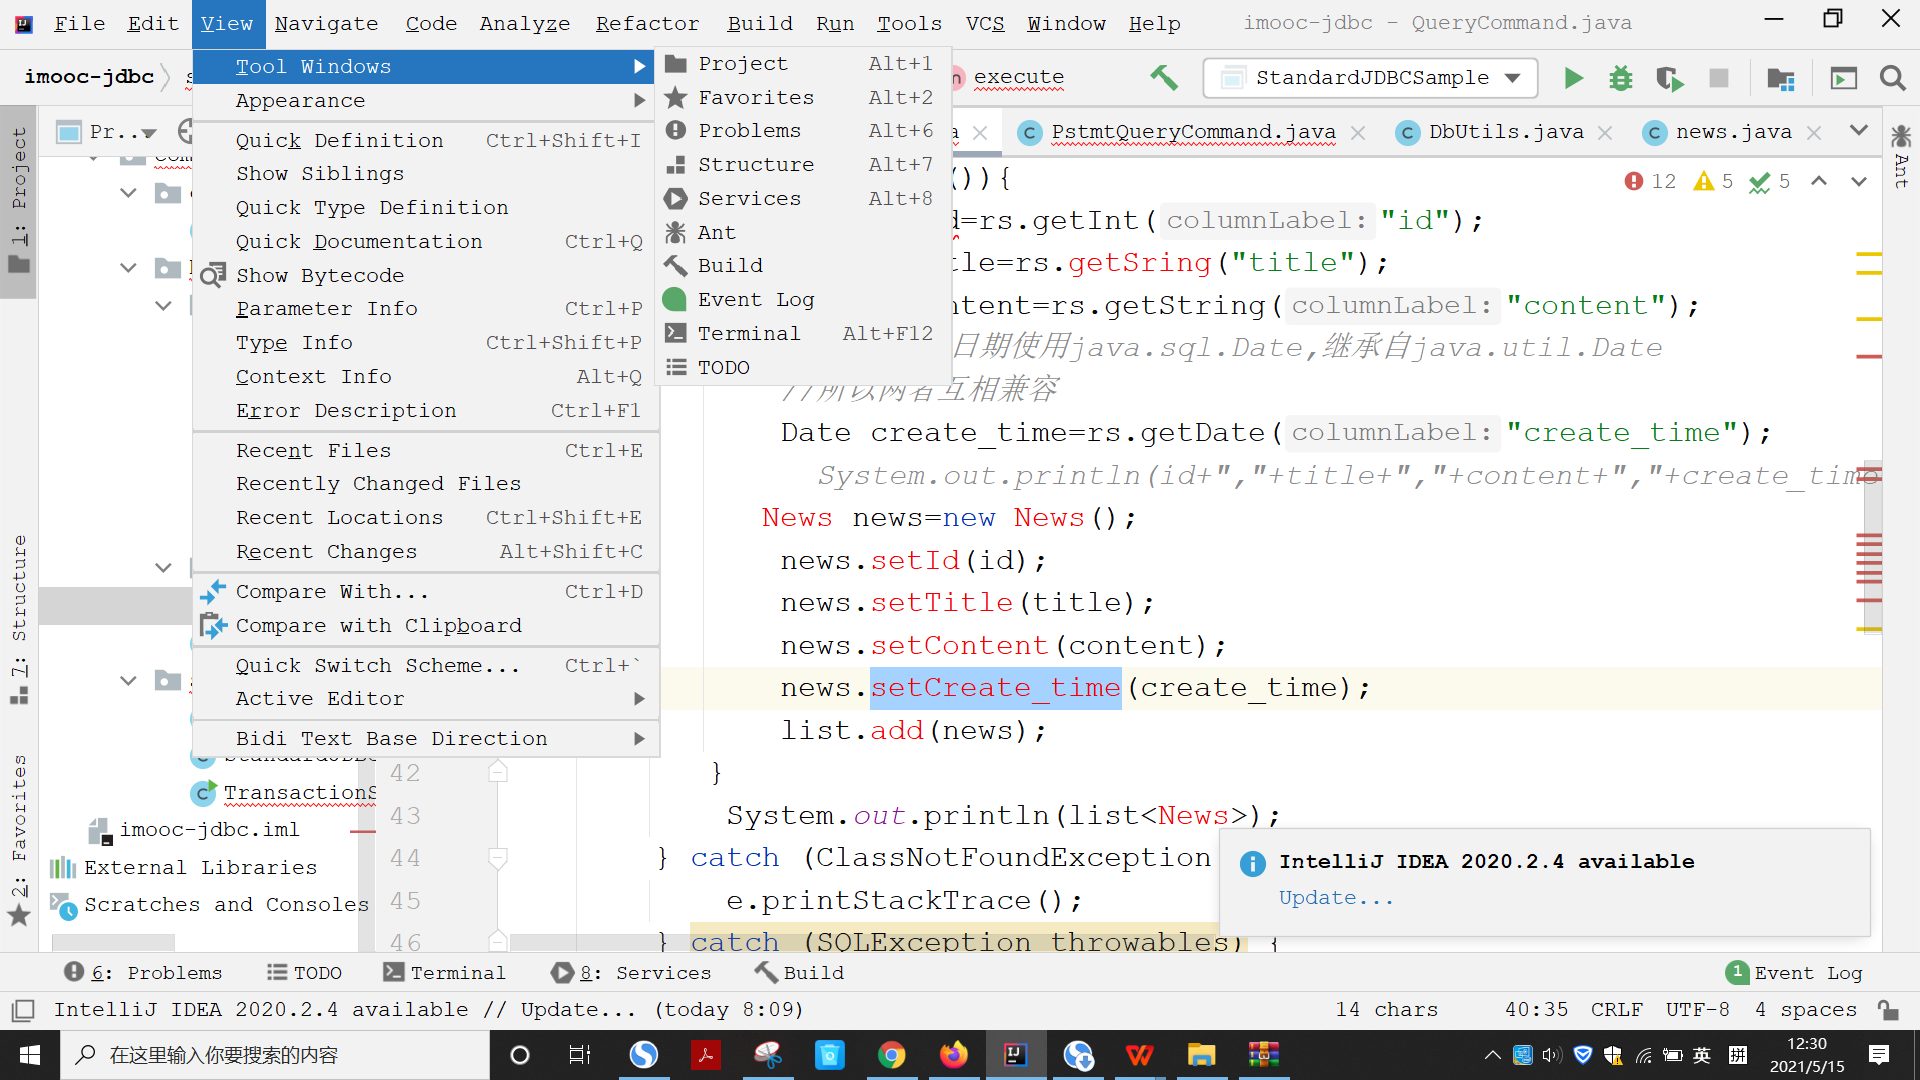The height and width of the screenshot is (1080, 1920).
Task: Expand the Appearance submenu
Action: click(426, 101)
